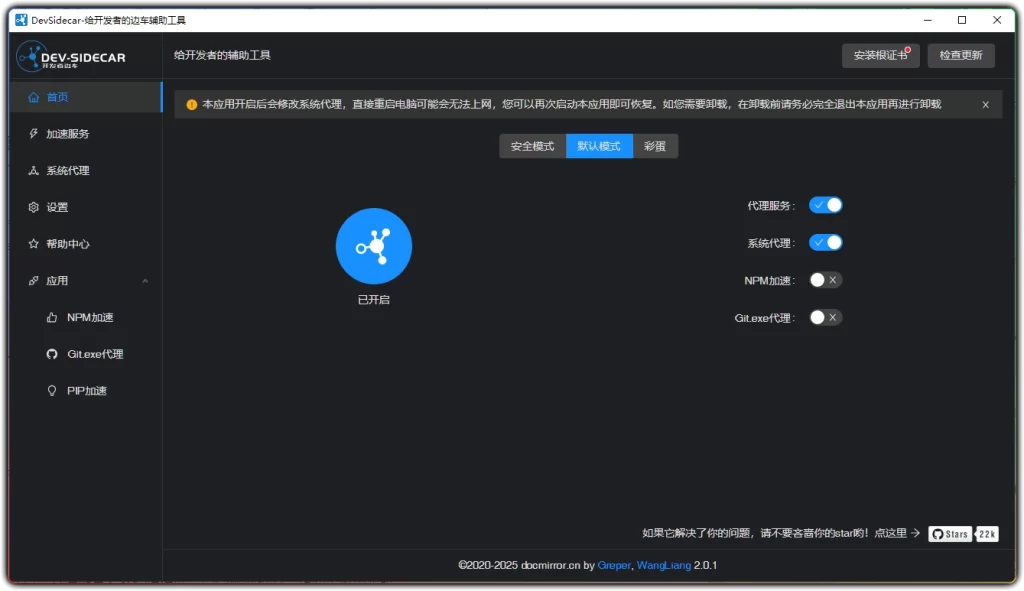Screen dimensions: 1024x591
Task: Open the 彩蛋 tab
Action: click(x=656, y=145)
